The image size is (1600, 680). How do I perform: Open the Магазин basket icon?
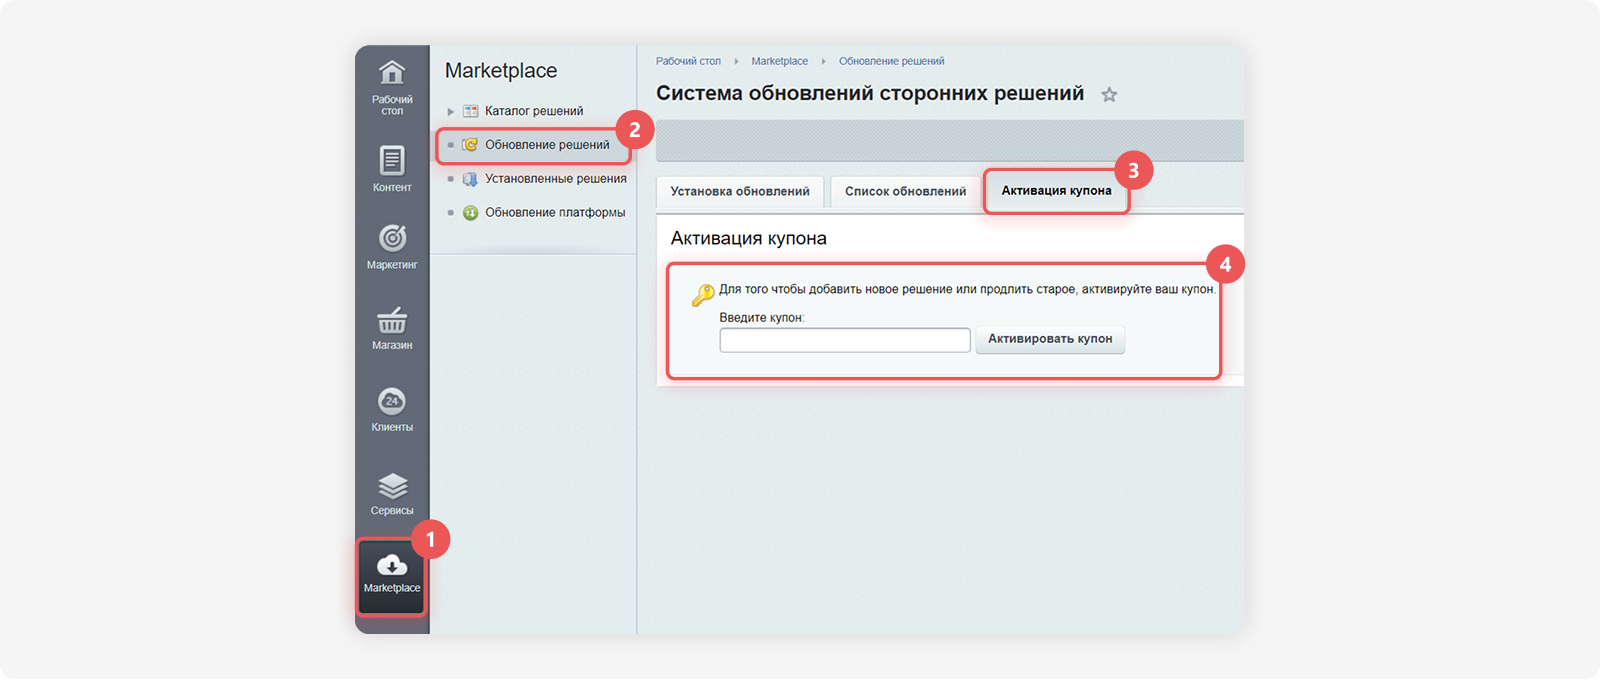pyautogui.click(x=392, y=320)
